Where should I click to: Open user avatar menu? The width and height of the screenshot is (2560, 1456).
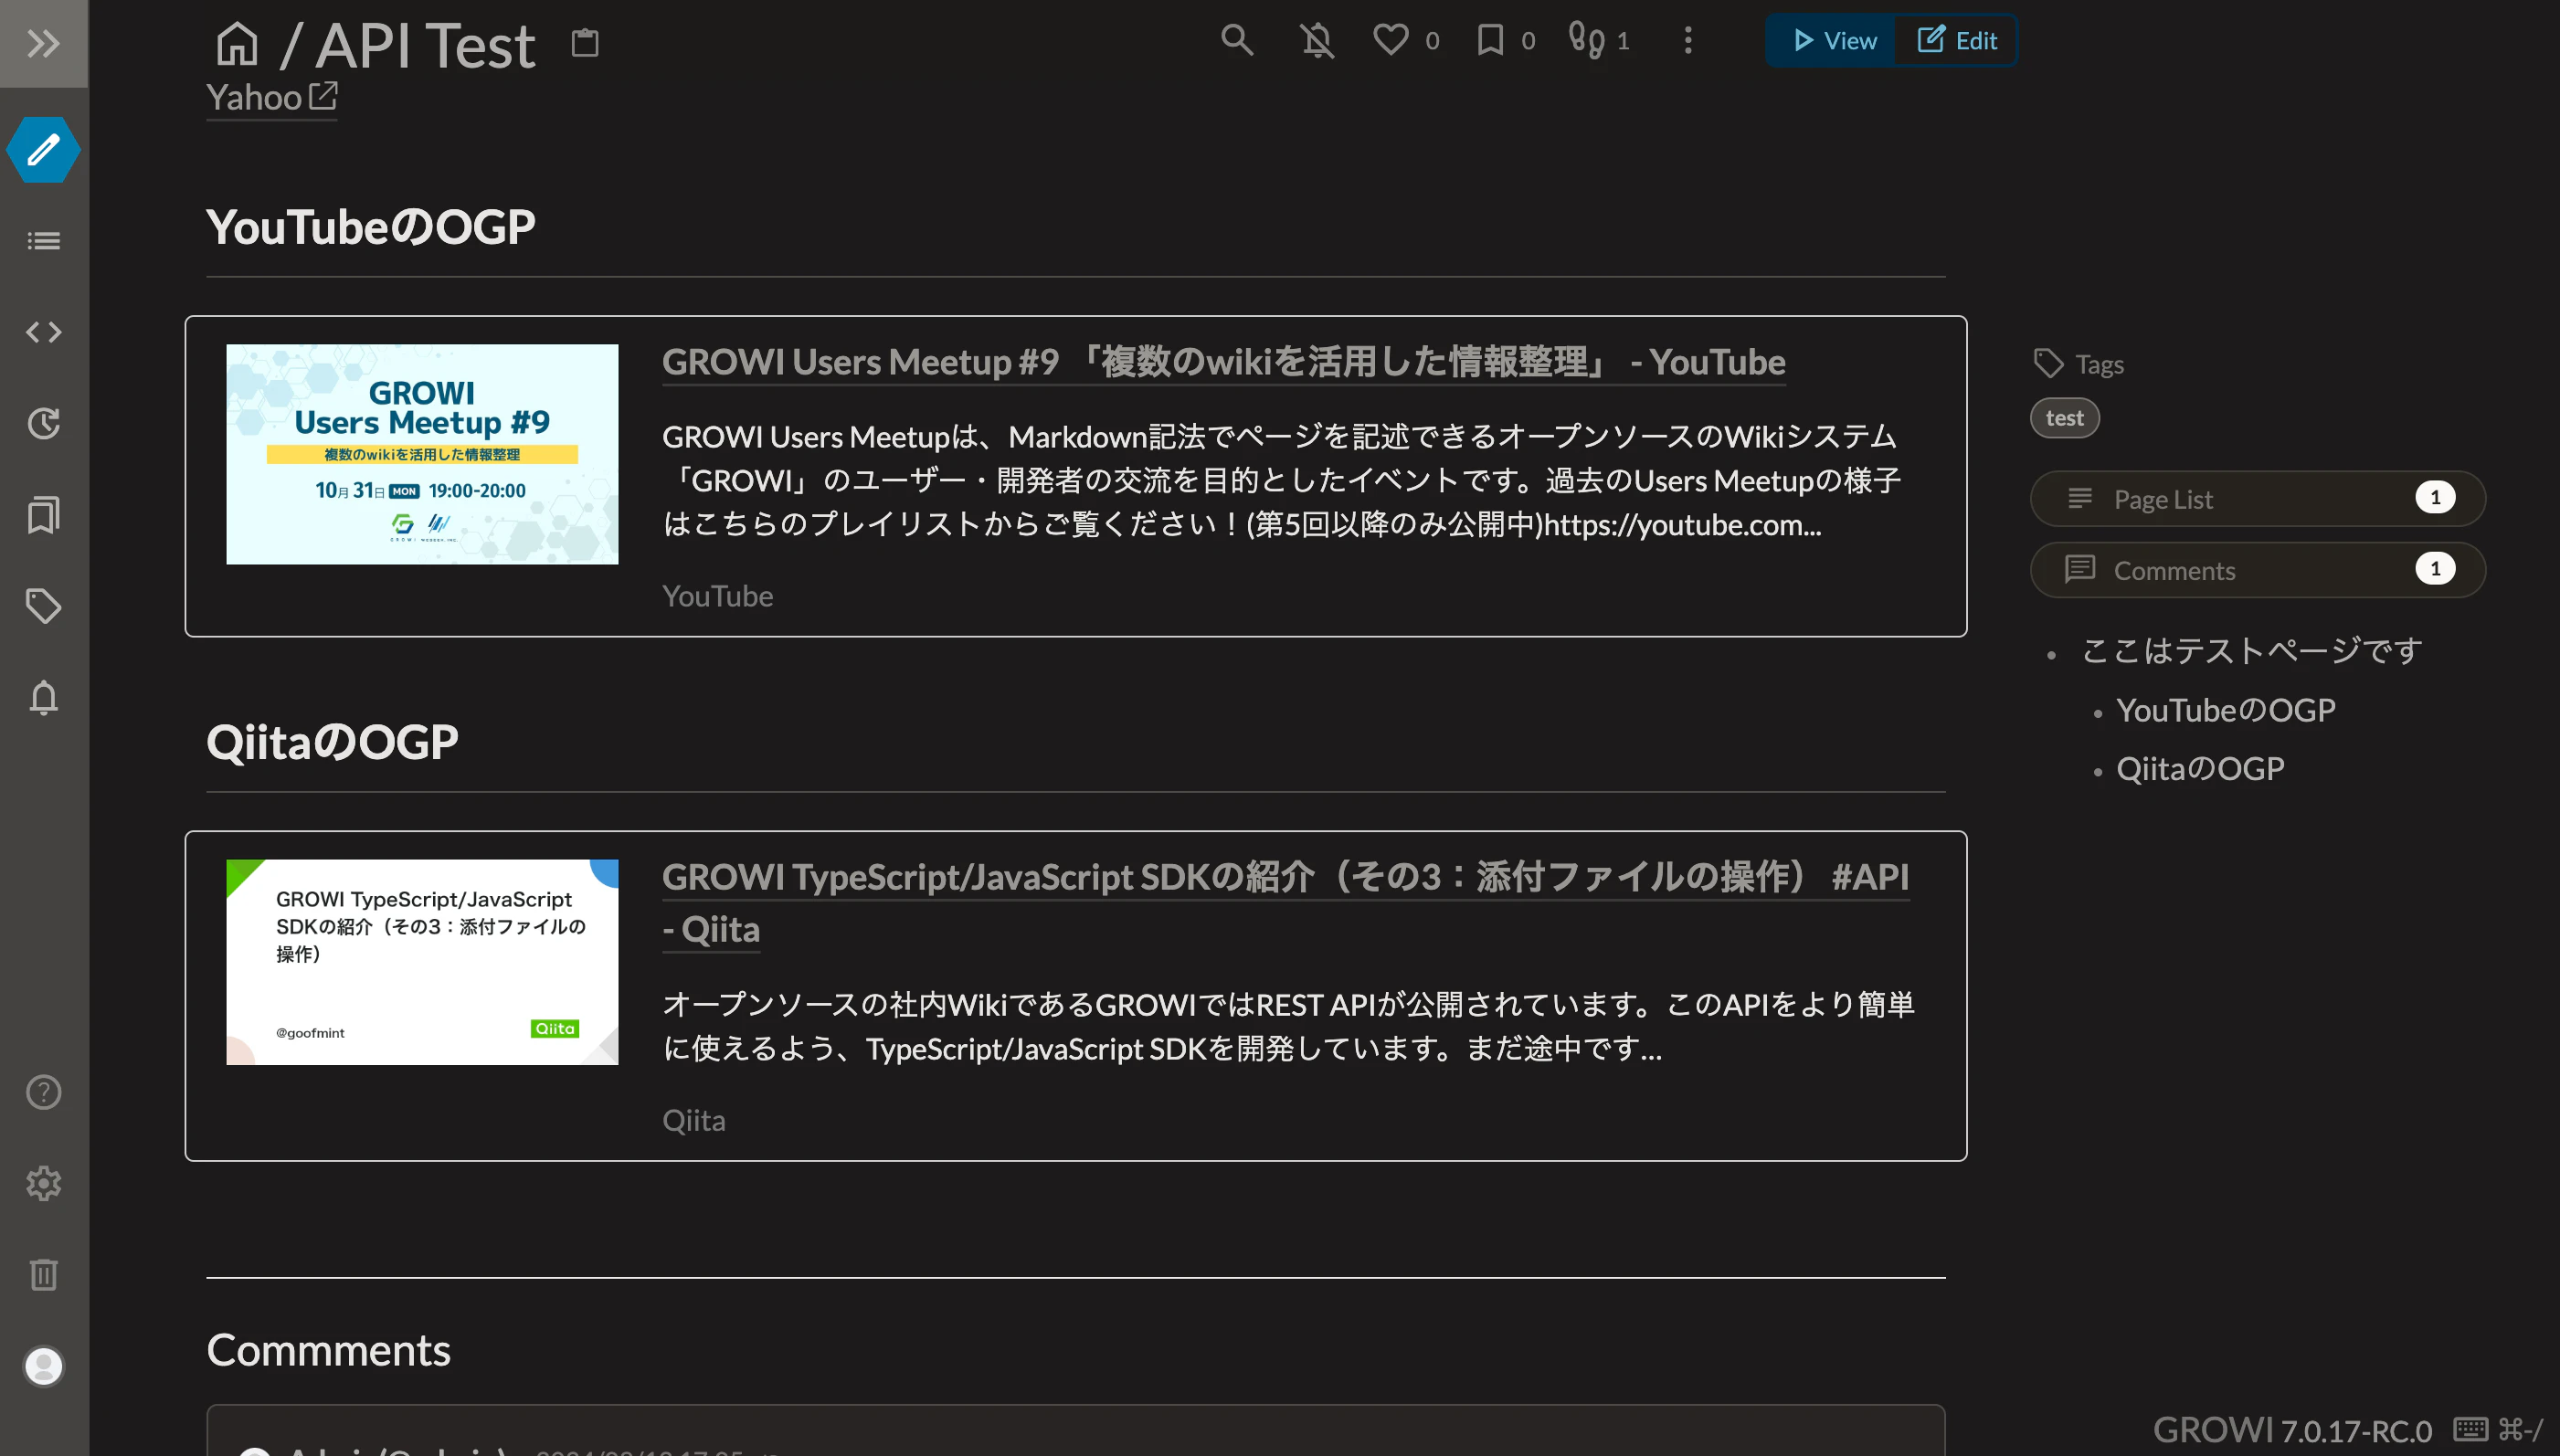(x=43, y=1366)
